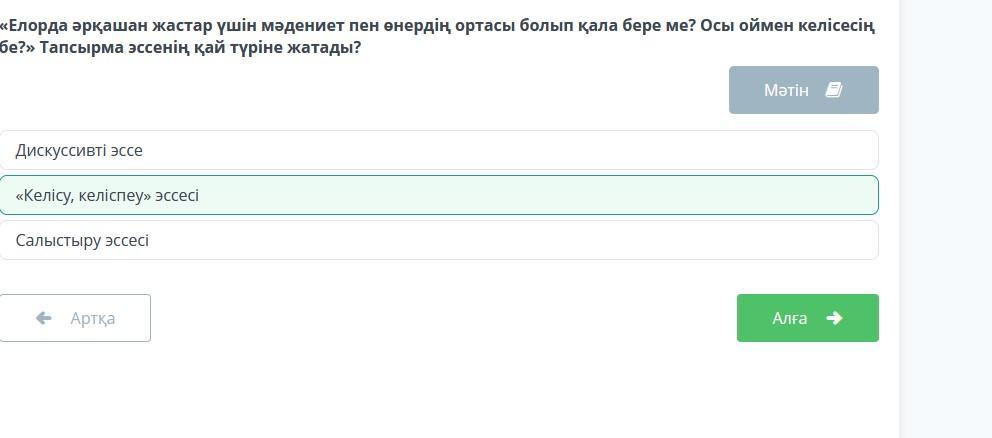Click the Мәтін label text
This screenshot has width=992, height=438.
[786, 90]
